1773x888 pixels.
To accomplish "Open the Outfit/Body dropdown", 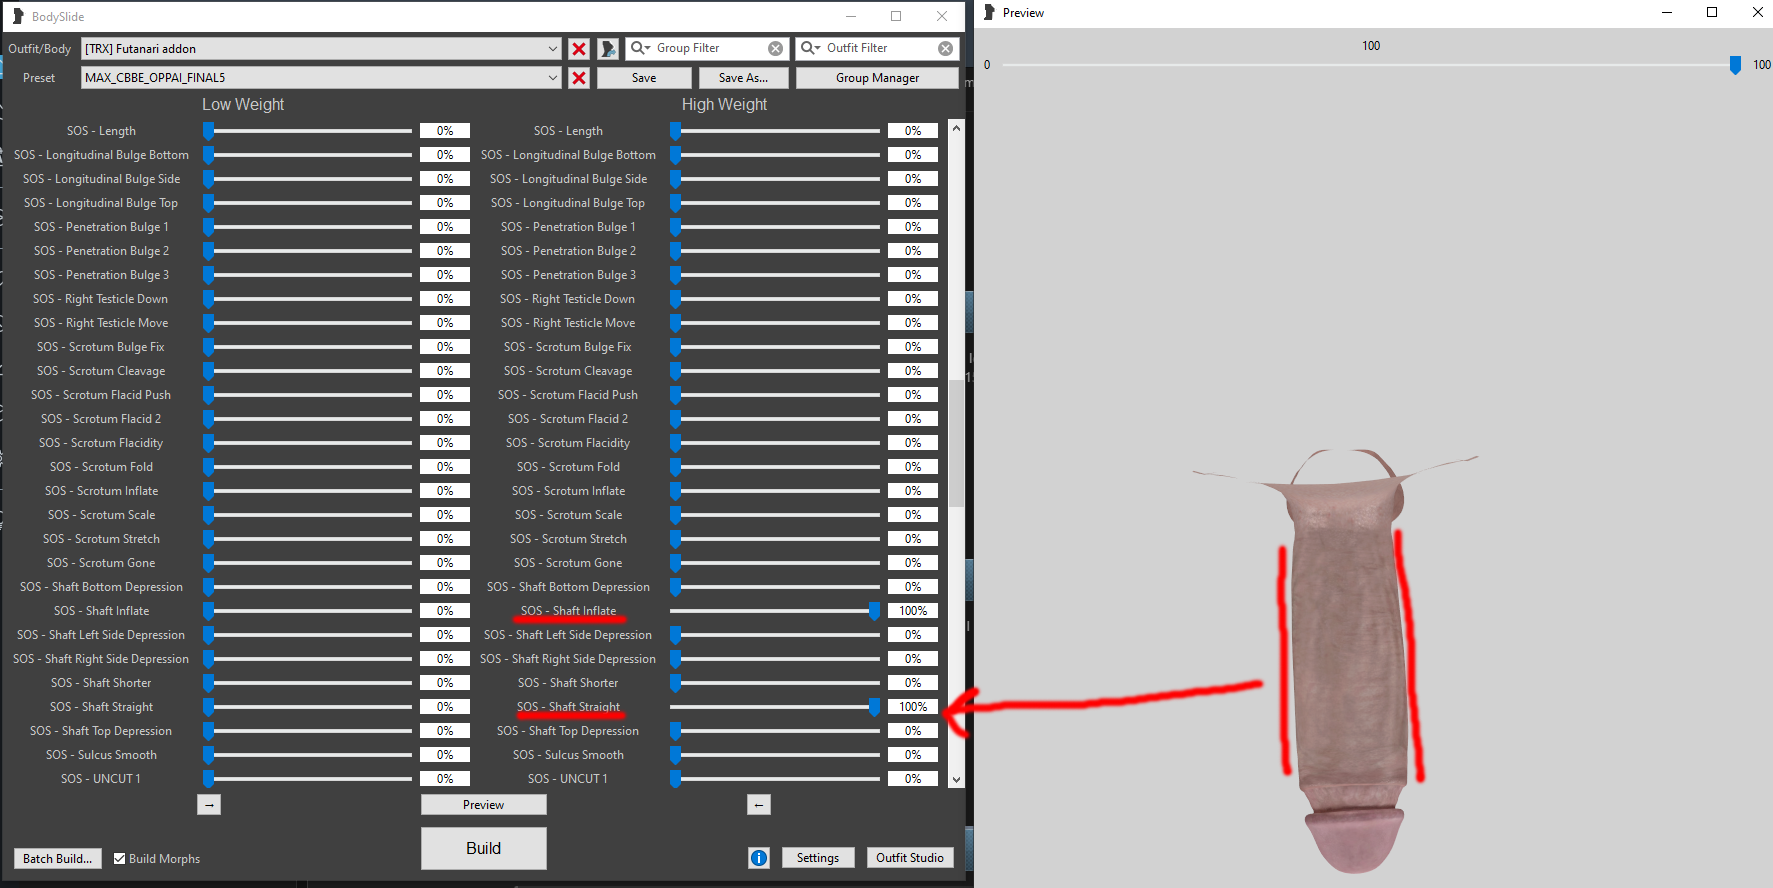I will click(553, 48).
